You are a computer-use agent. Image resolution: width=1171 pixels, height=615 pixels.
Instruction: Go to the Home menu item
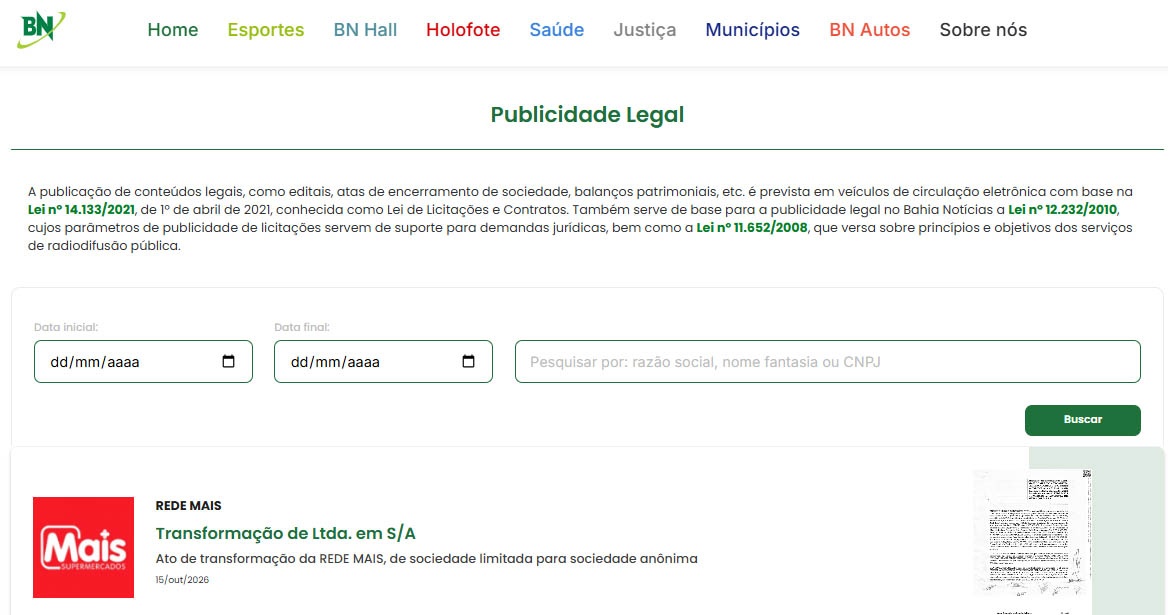[173, 30]
